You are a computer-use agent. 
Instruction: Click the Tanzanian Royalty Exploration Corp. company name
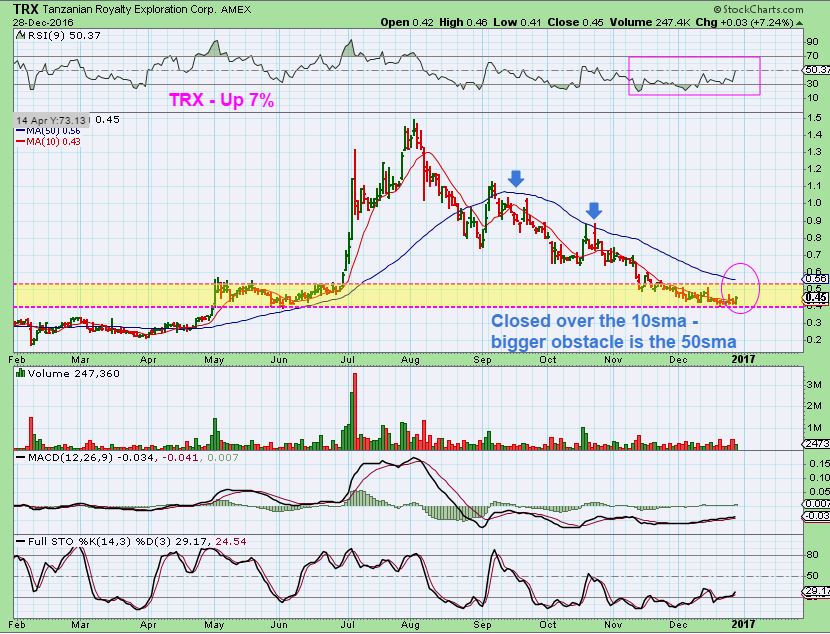129,10
